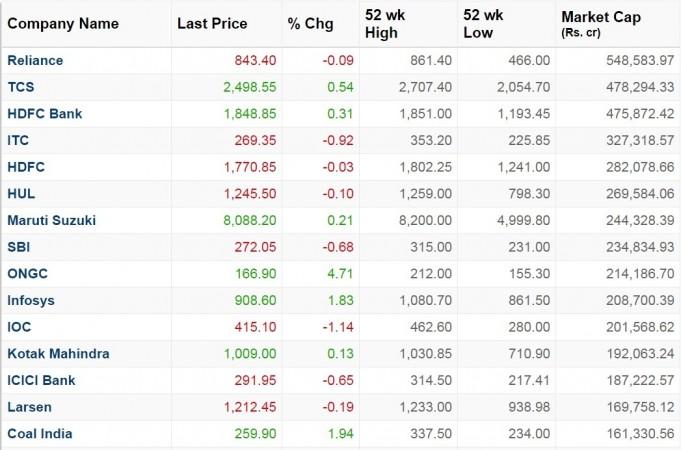The height and width of the screenshot is (450, 681).
Task: Select Infosys 52 wk low 861.50
Action: pyautogui.click(x=529, y=301)
